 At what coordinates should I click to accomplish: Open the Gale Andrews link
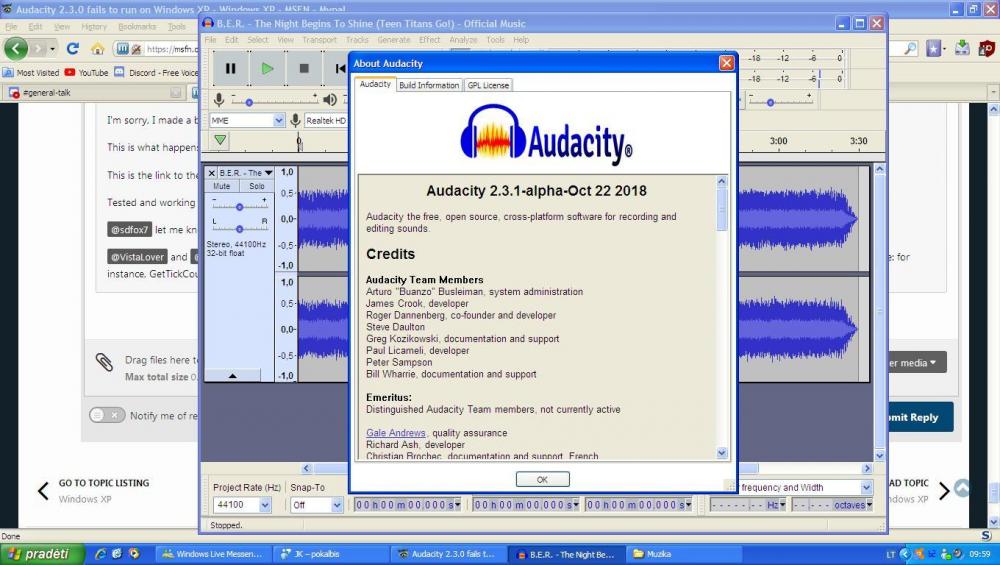click(395, 433)
